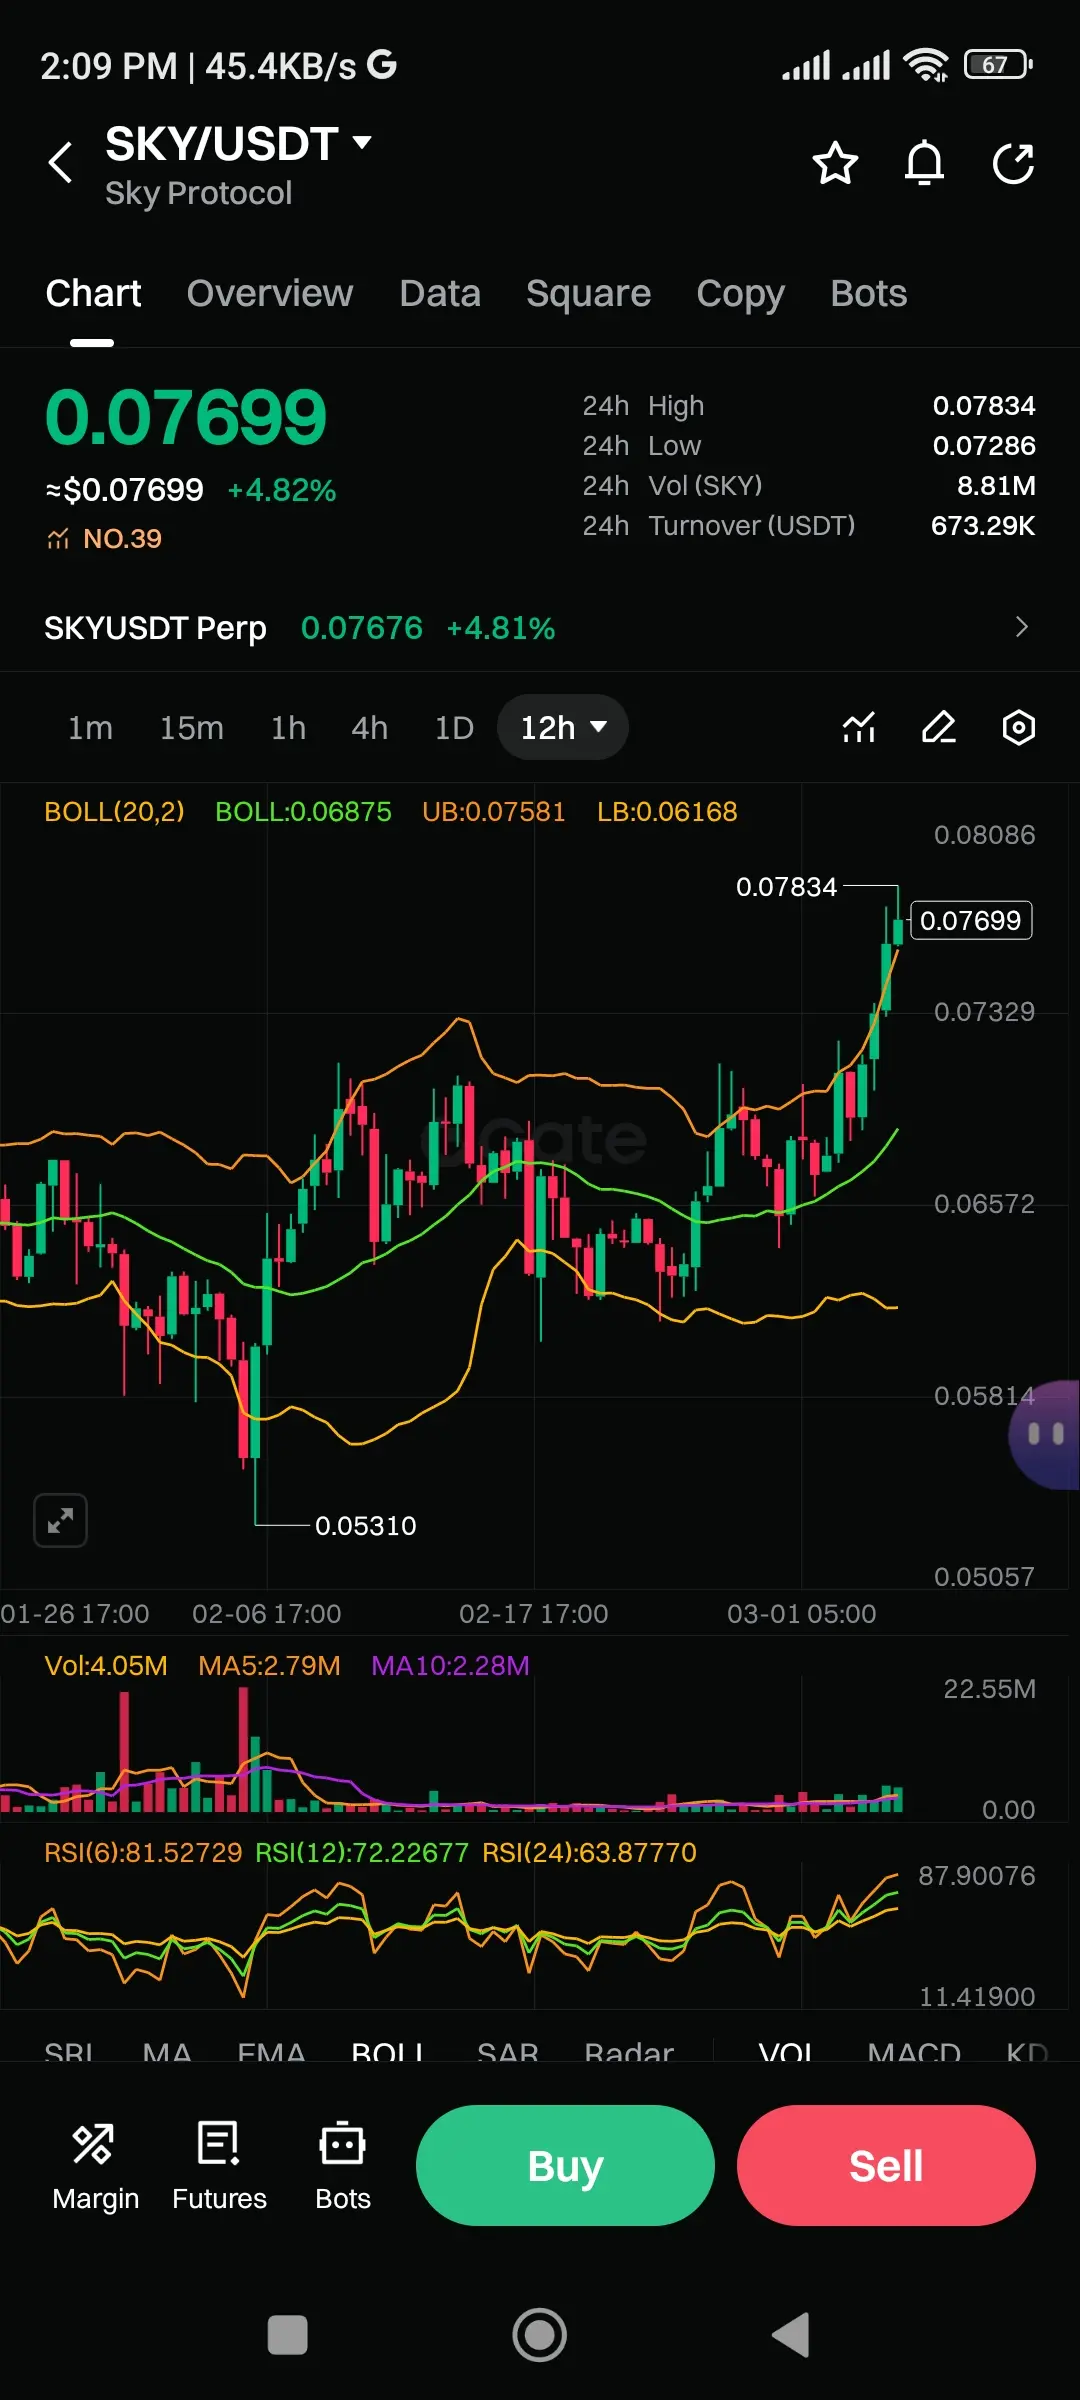Image resolution: width=1080 pixels, height=2400 pixels.
Task: Tap the 0.07834 high marker on chart
Action: tap(786, 887)
